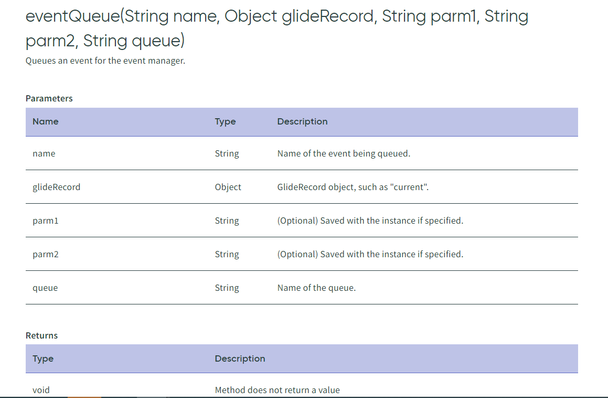
Task: Select the queue parameter name
Action: 45,288
